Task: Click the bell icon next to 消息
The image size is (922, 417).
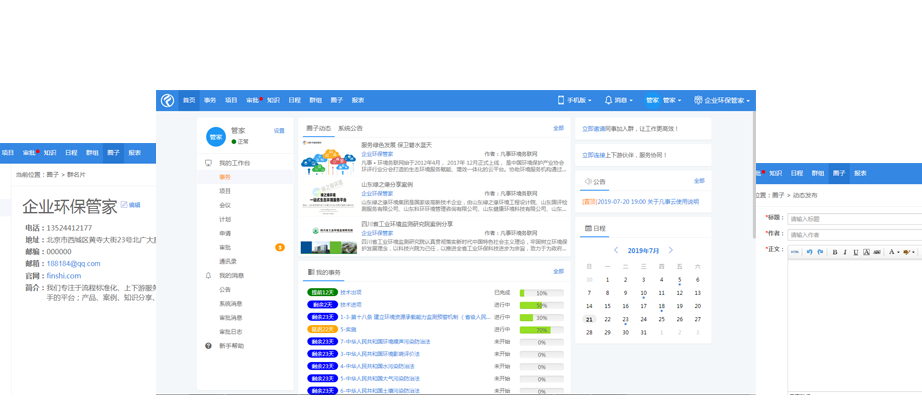Action: 608,100
